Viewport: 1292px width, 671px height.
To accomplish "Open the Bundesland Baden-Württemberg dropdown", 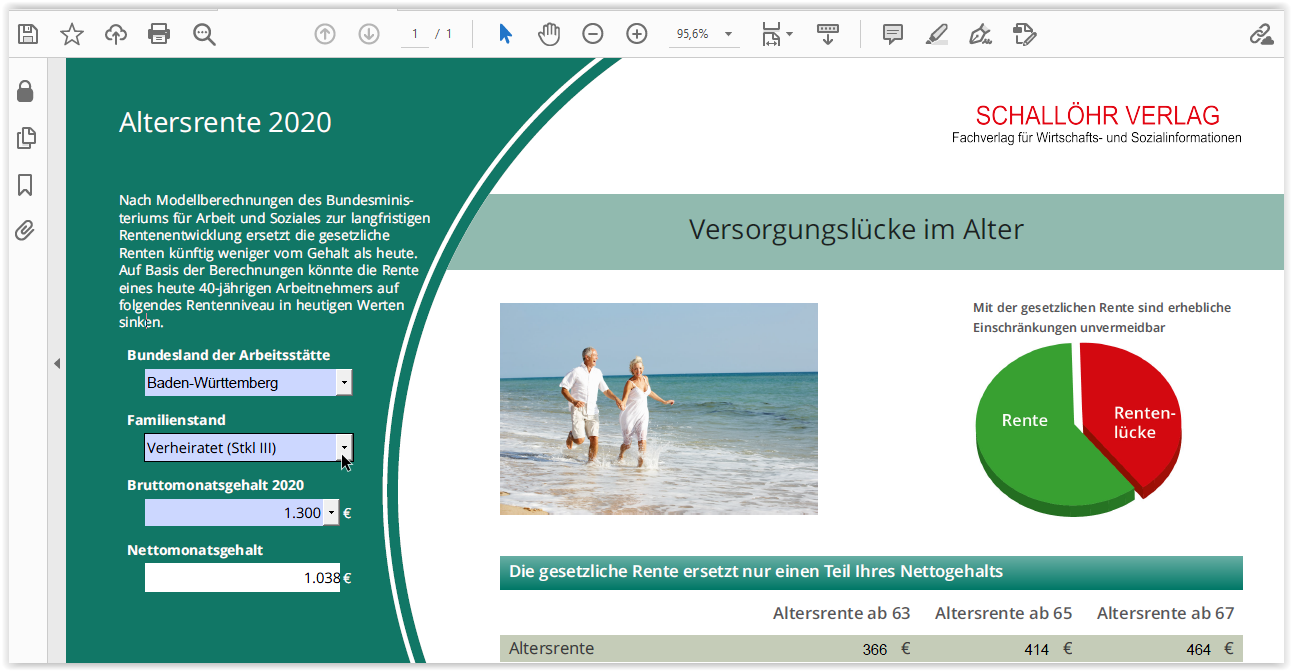I will click(x=344, y=382).
